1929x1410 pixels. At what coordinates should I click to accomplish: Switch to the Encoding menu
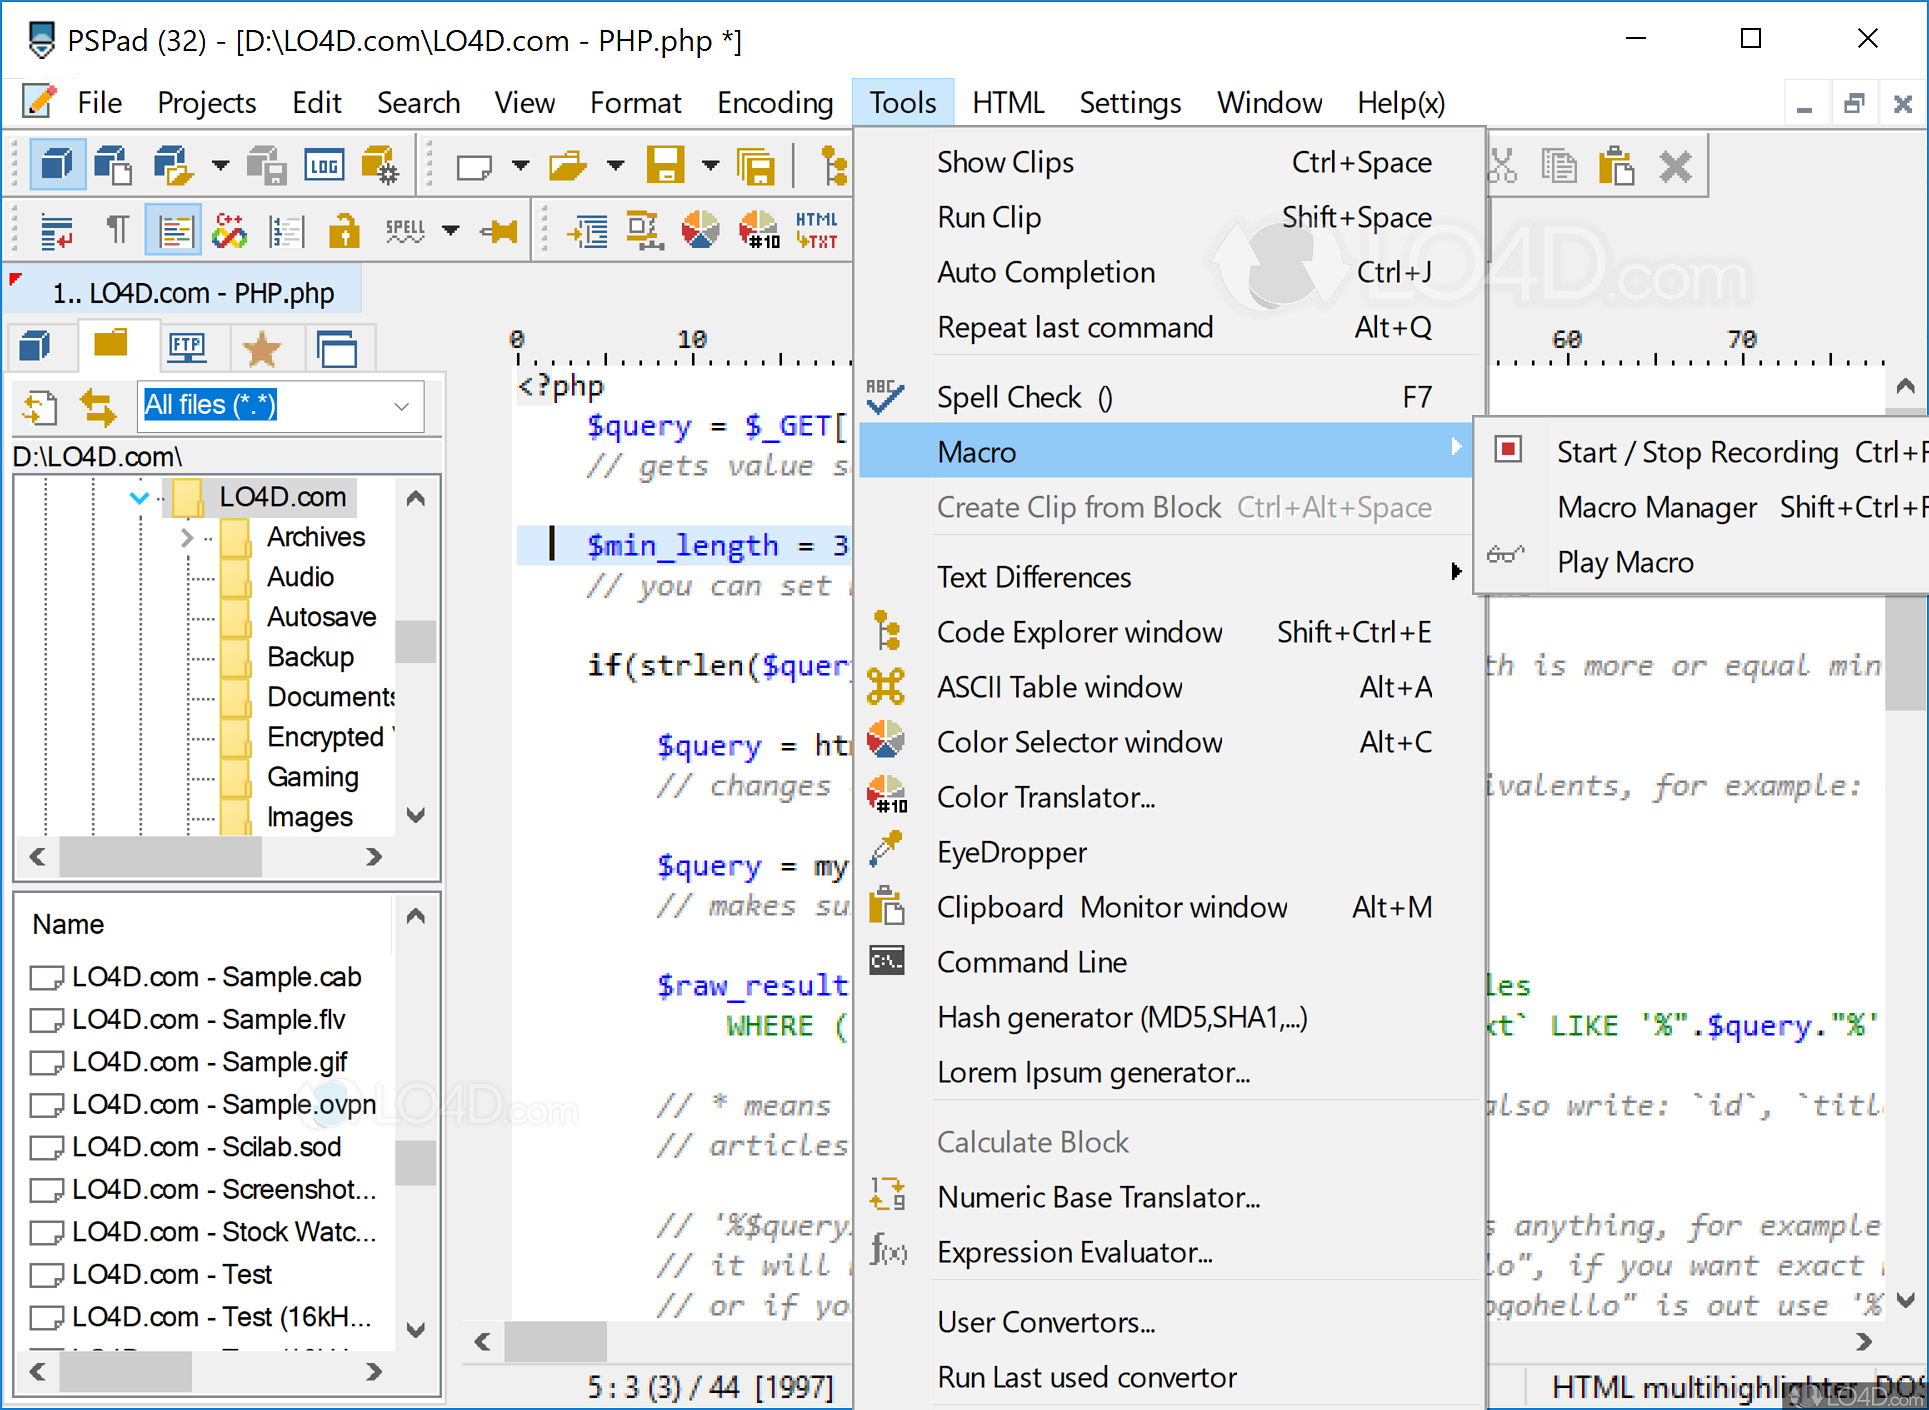pyautogui.click(x=775, y=101)
